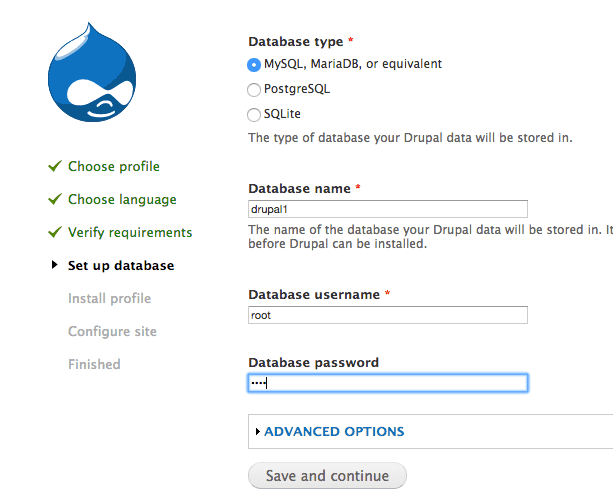This screenshot has height=494, width=613.
Task: Click inside the Database password field
Action: tap(388, 383)
